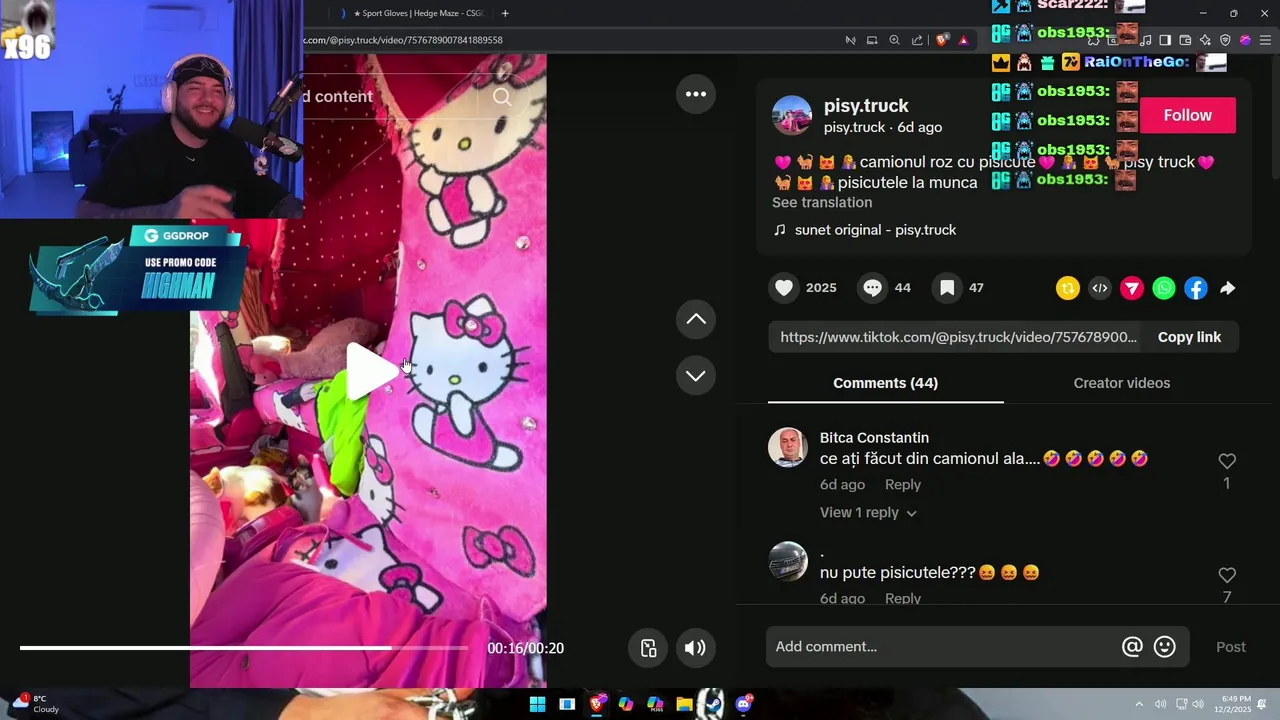
Task: Click the embed code icon
Action: click(x=1100, y=288)
